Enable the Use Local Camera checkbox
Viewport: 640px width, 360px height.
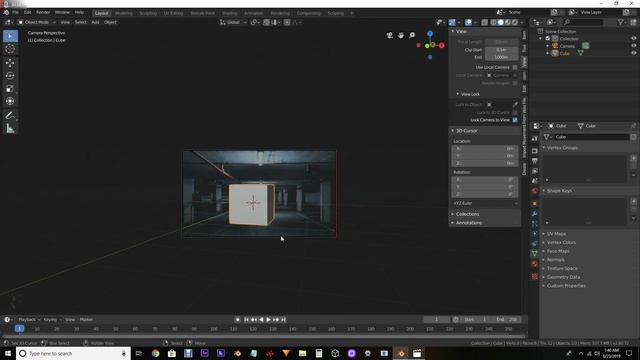515,67
